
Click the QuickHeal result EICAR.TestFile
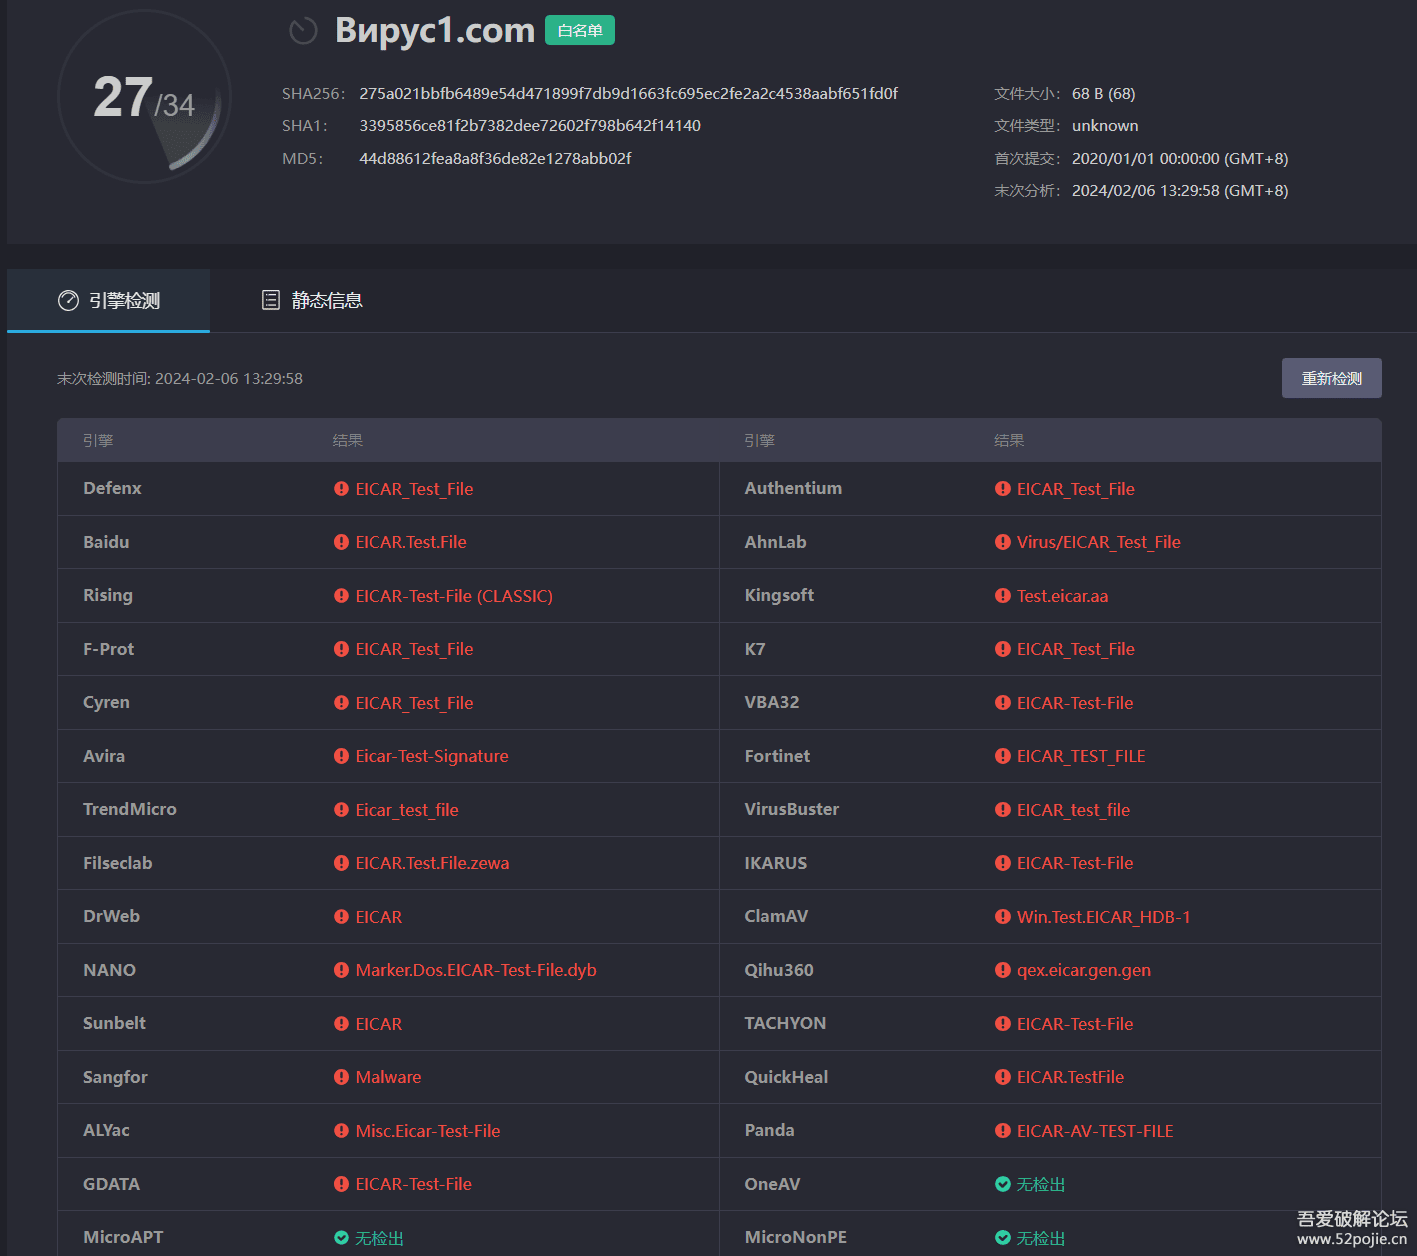(1070, 1077)
